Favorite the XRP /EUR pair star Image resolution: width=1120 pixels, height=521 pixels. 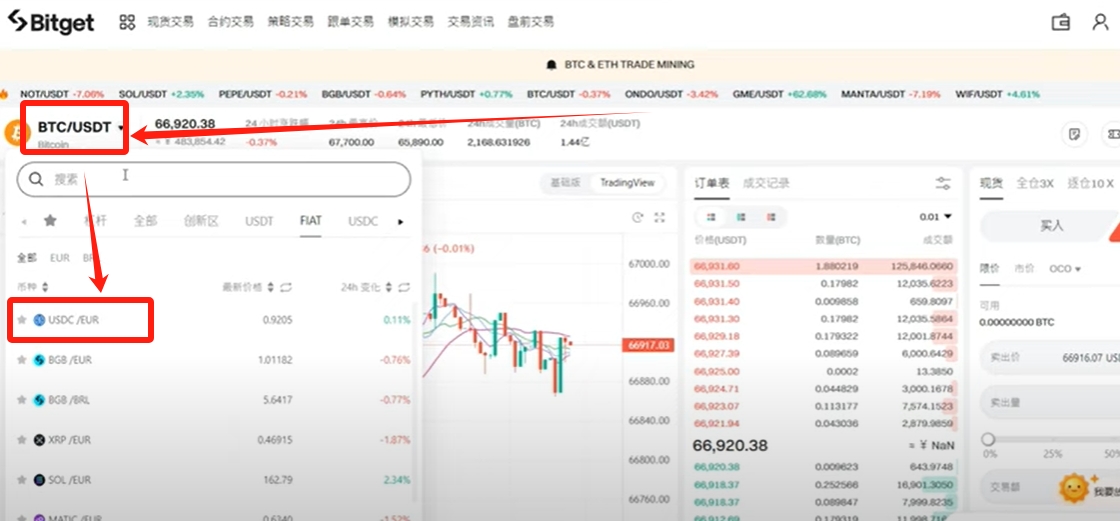point(22,440)
